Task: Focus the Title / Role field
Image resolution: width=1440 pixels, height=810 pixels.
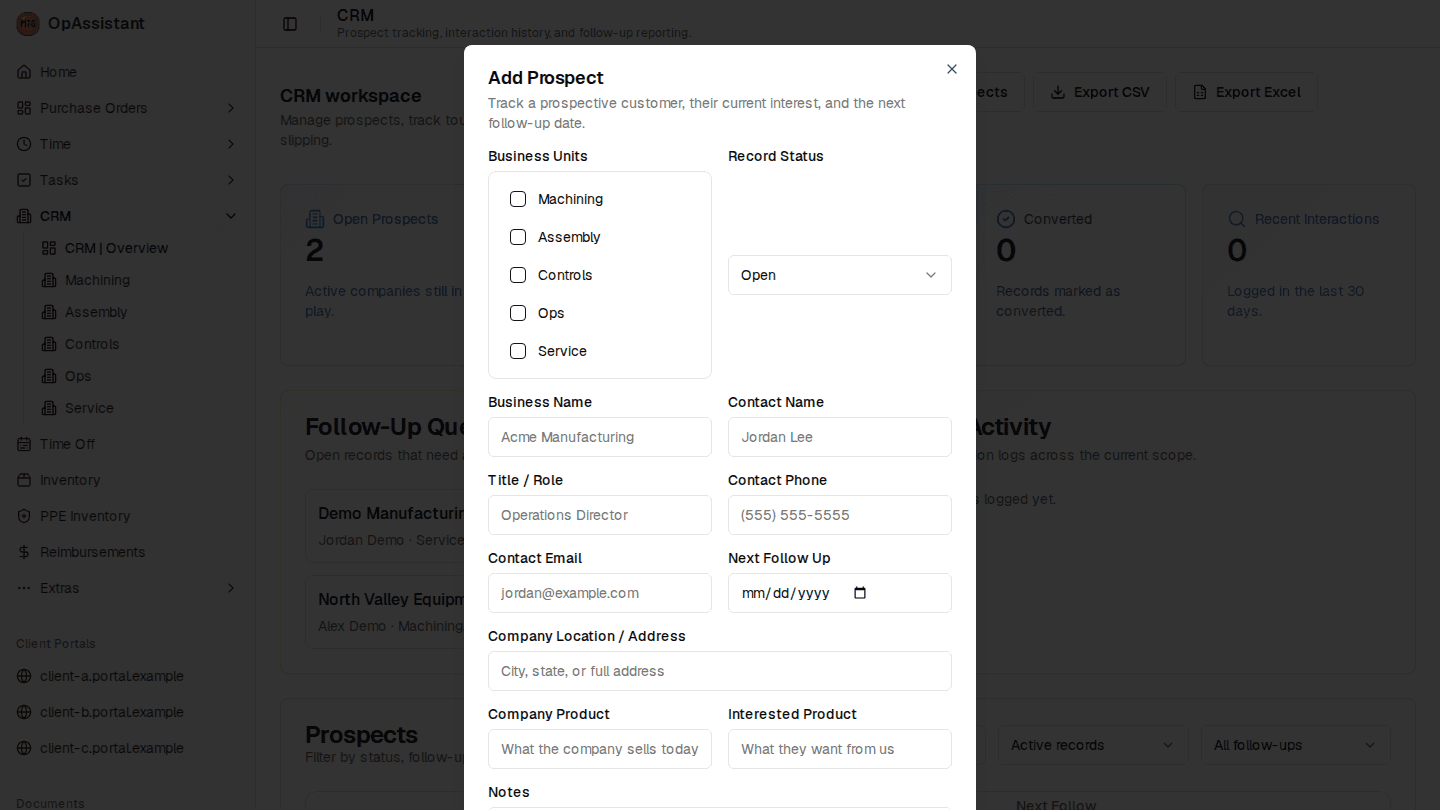Action: click(x=600, y=515)
